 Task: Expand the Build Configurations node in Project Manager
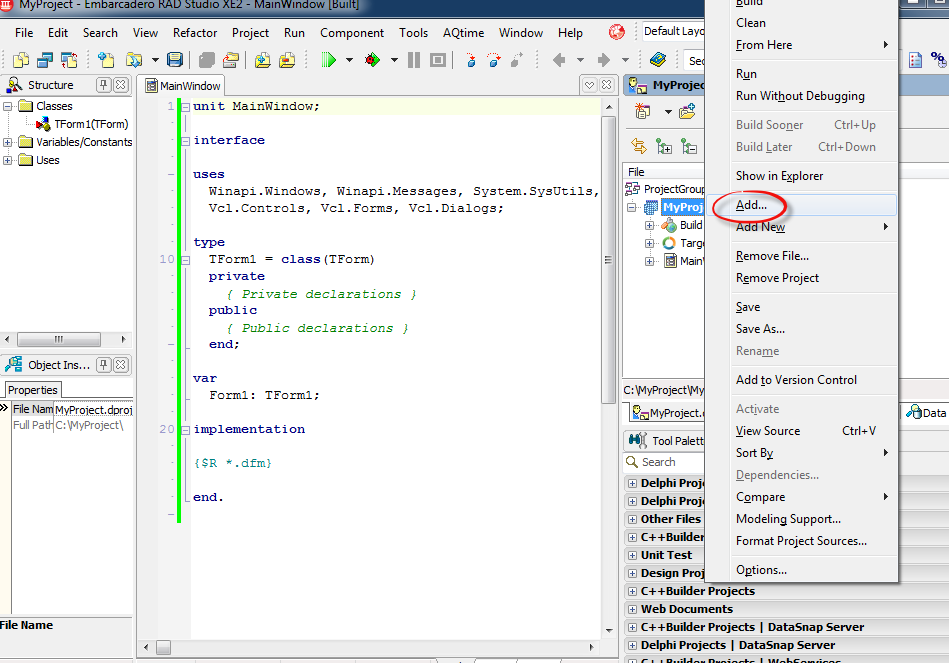pyautogui.click(x=649, y=225)
